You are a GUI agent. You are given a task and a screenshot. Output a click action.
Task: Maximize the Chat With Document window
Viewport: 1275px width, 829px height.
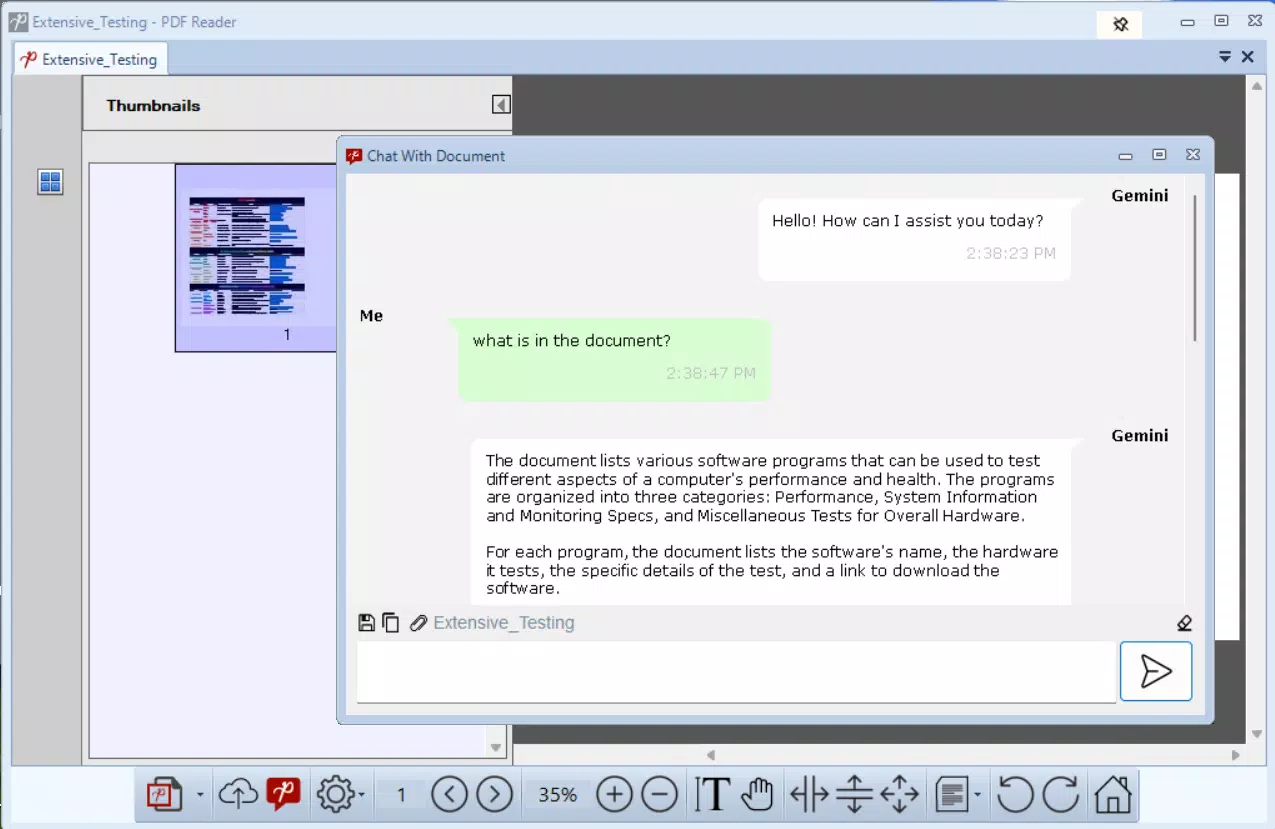(x=1159, y=155)
